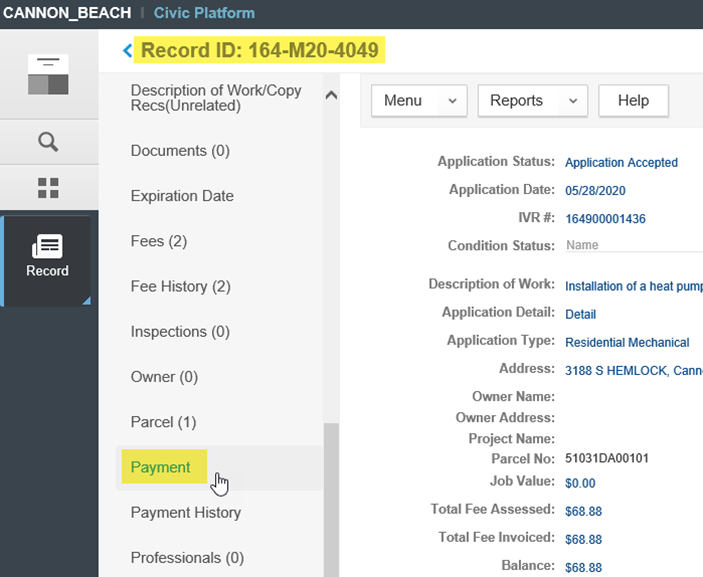Click the back chevron beside Record ID

[127, 50]
